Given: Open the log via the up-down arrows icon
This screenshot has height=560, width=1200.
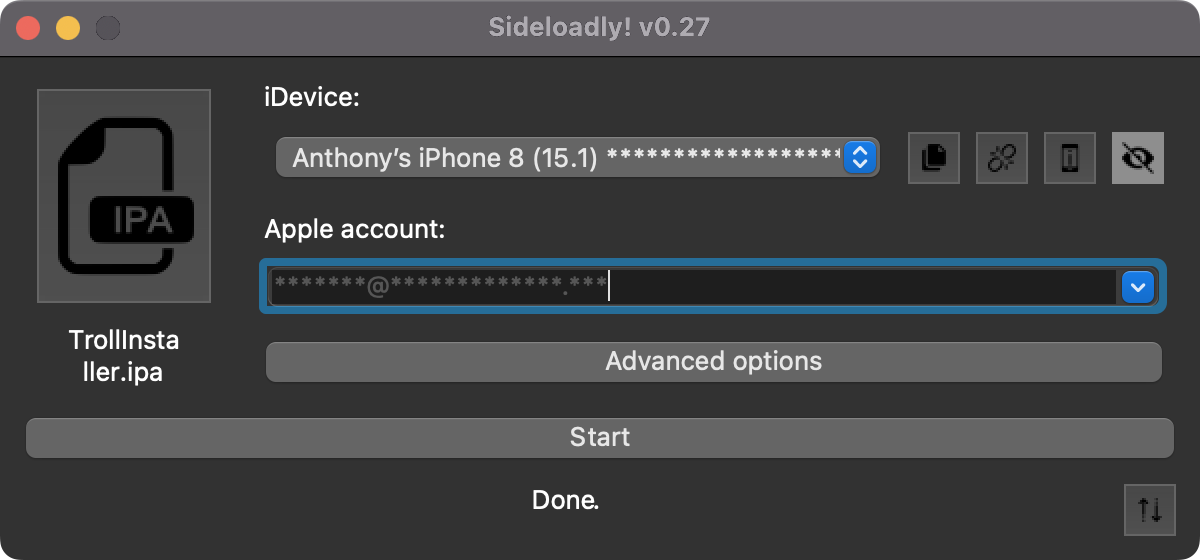Looking at the screenshot, I should point(1150,510).
